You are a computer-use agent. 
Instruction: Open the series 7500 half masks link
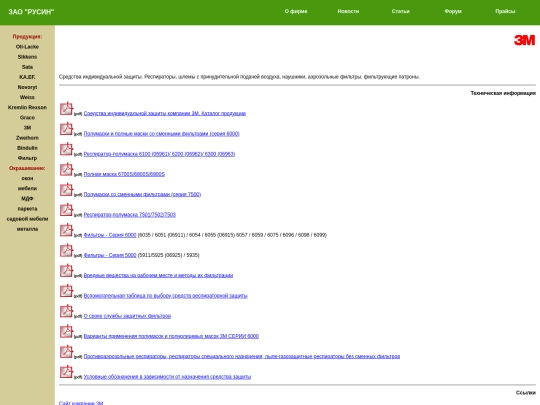point(142,194)
